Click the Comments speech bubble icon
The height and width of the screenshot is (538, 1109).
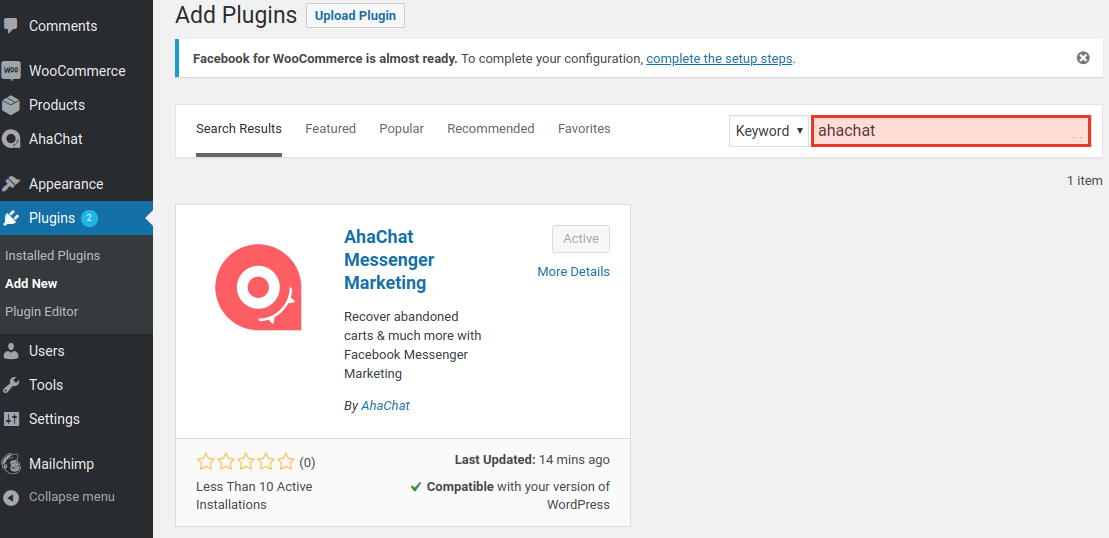[x=10, y=25]
